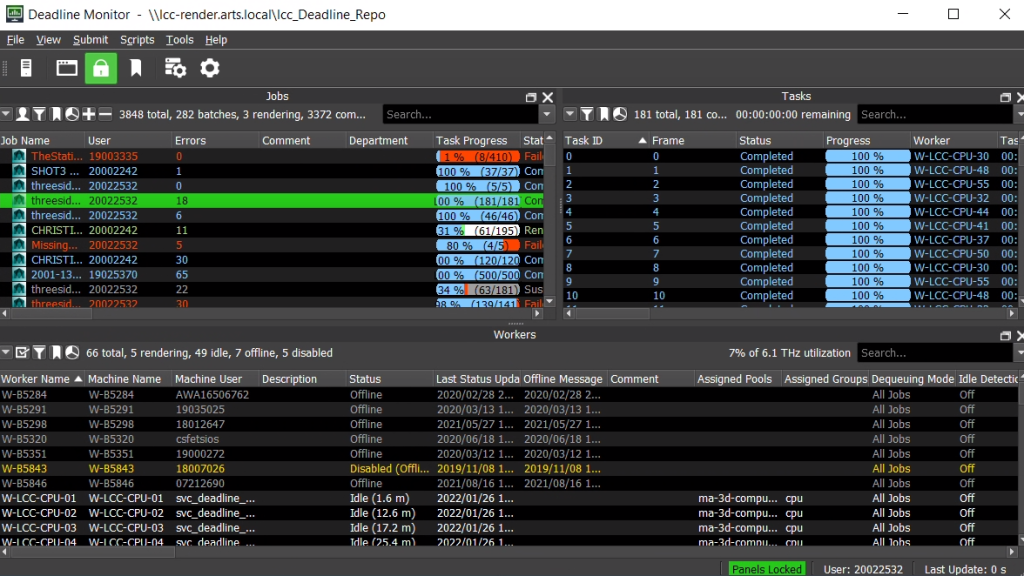The width and height of the screenshot is (1024, 576).
Task: Toggle the funnel filter in Workers panel
Action: click(x=39, y=353)
